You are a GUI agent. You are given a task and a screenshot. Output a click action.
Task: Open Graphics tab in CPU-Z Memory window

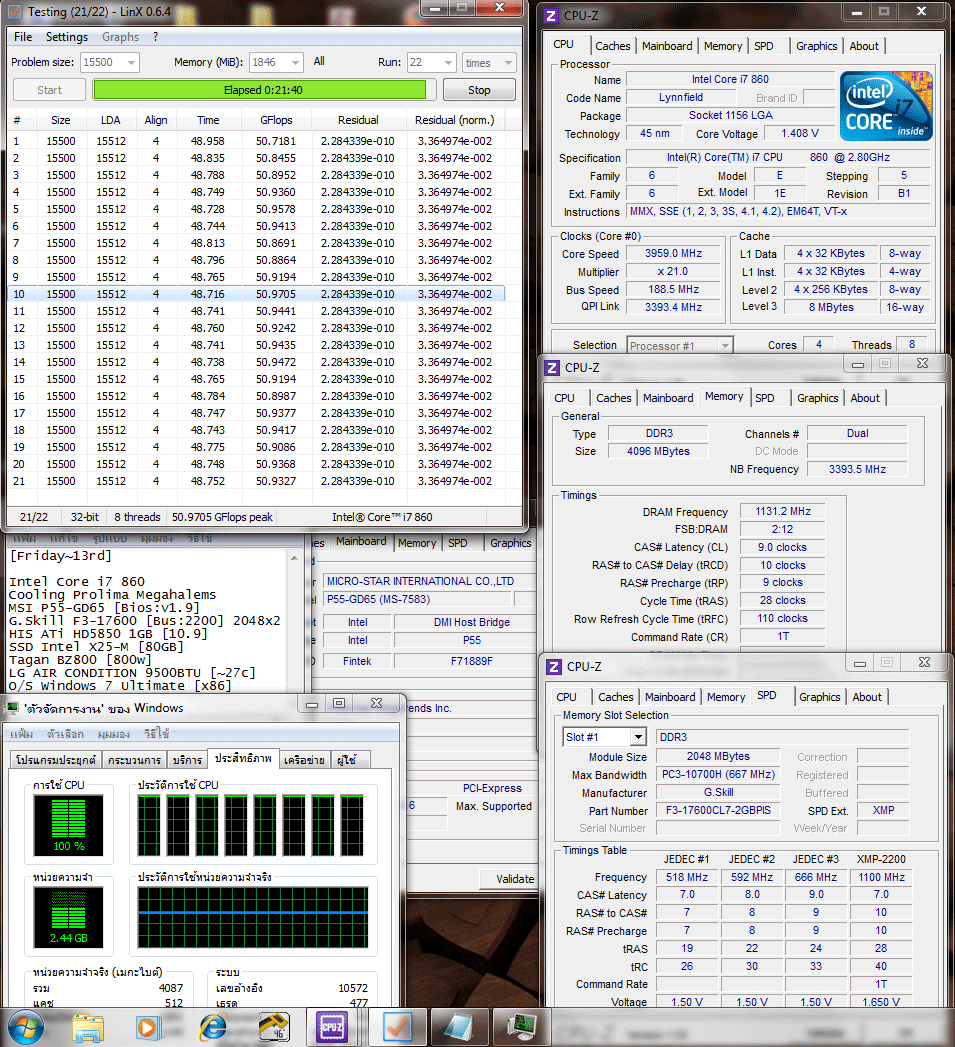[817, 398]
